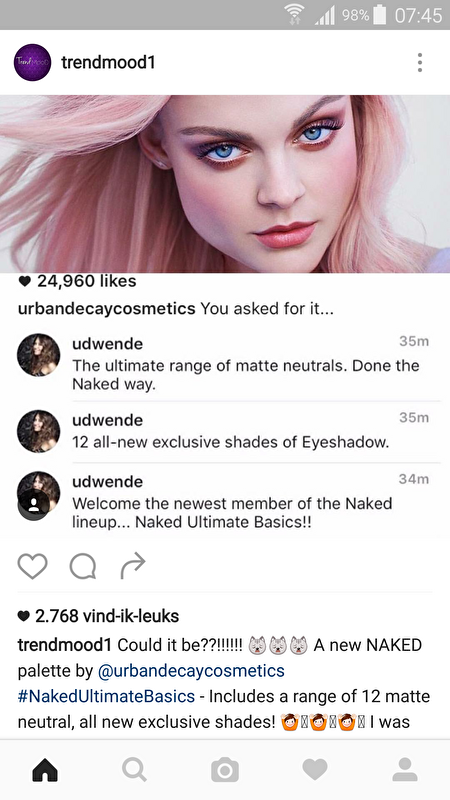The height and width of the screenshot is (800, 450).
Task: Open the three-dot post options menu
Action: click(x=419, y=62)
